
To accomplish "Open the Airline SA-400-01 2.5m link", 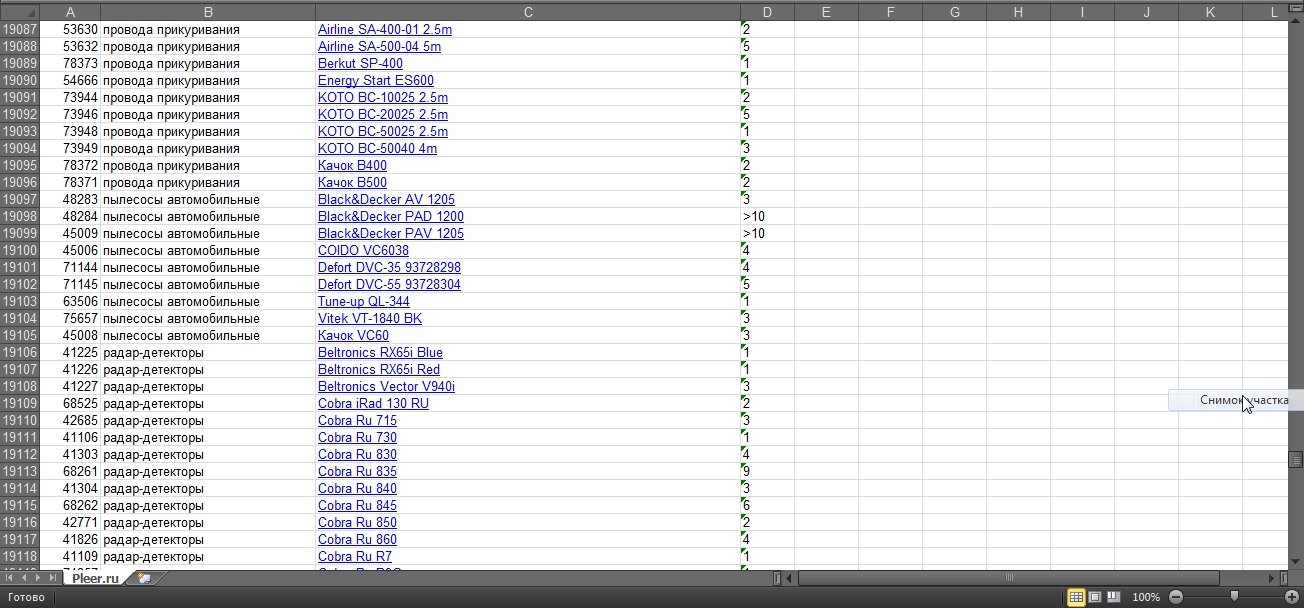I will point(385,30).
